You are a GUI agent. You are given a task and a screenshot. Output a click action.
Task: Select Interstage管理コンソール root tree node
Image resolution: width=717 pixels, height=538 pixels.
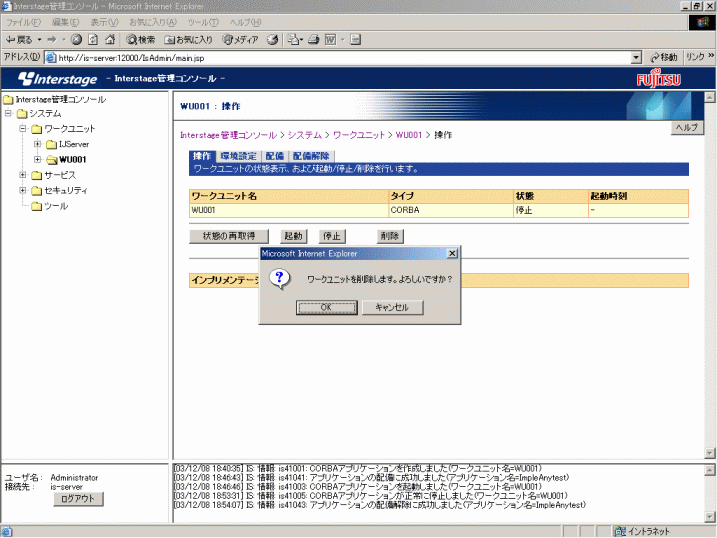(x=60, y=99)
